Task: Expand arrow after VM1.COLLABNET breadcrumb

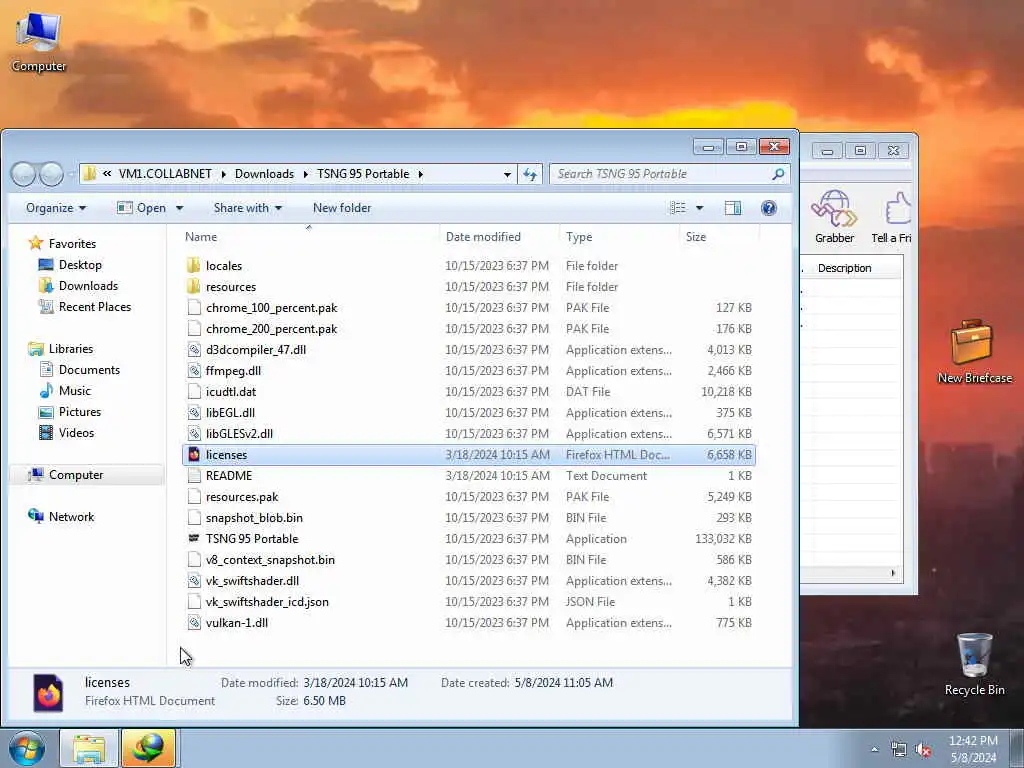Action: pos(223,174)
